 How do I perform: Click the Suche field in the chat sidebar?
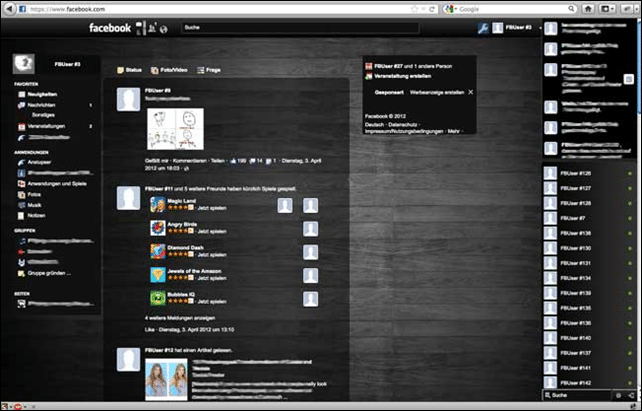[577, 395]
